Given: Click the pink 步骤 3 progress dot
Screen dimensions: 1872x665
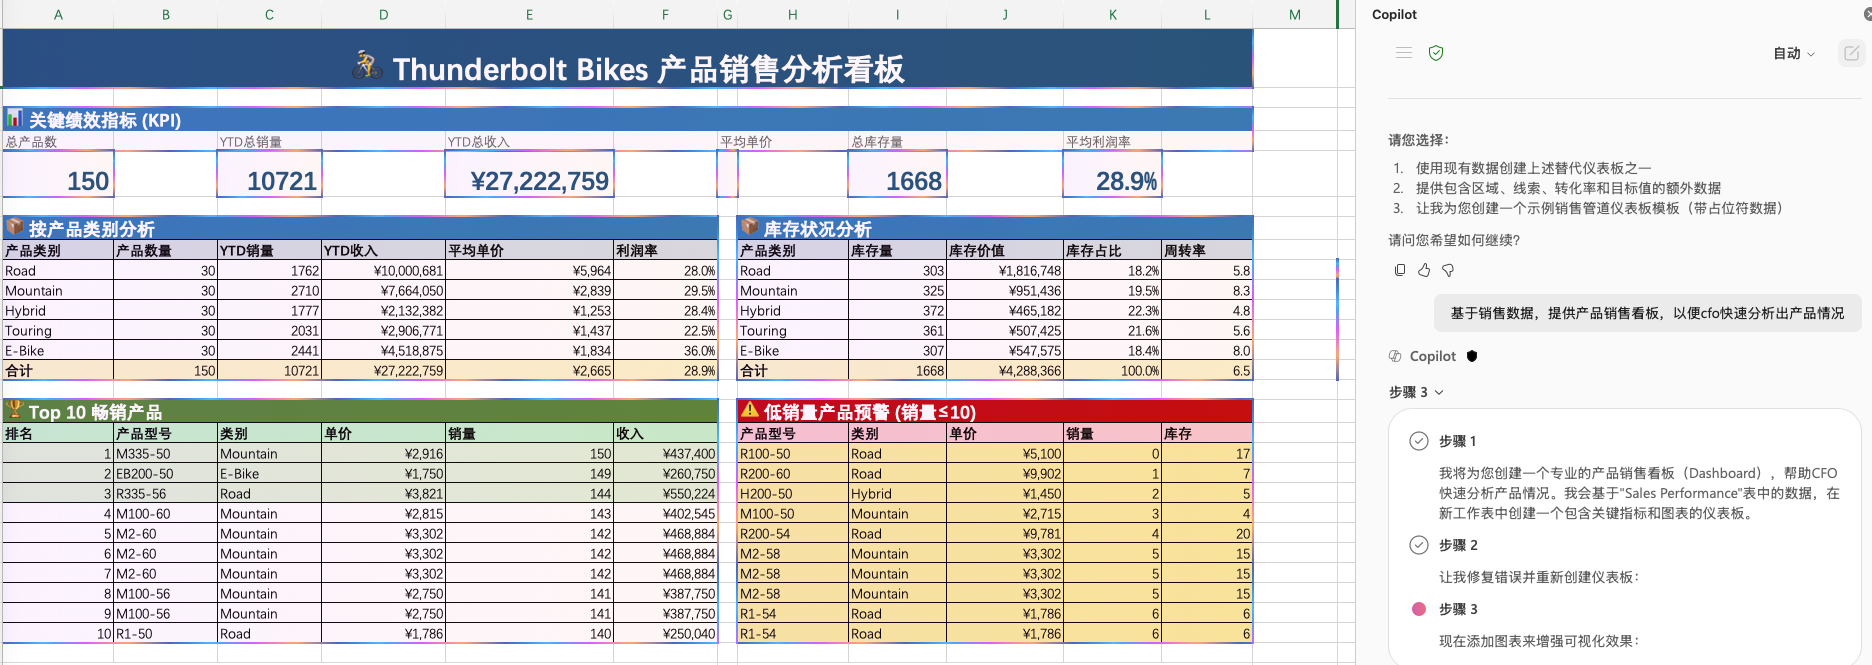Looking at the screenshot, I should pos(1418,609).
